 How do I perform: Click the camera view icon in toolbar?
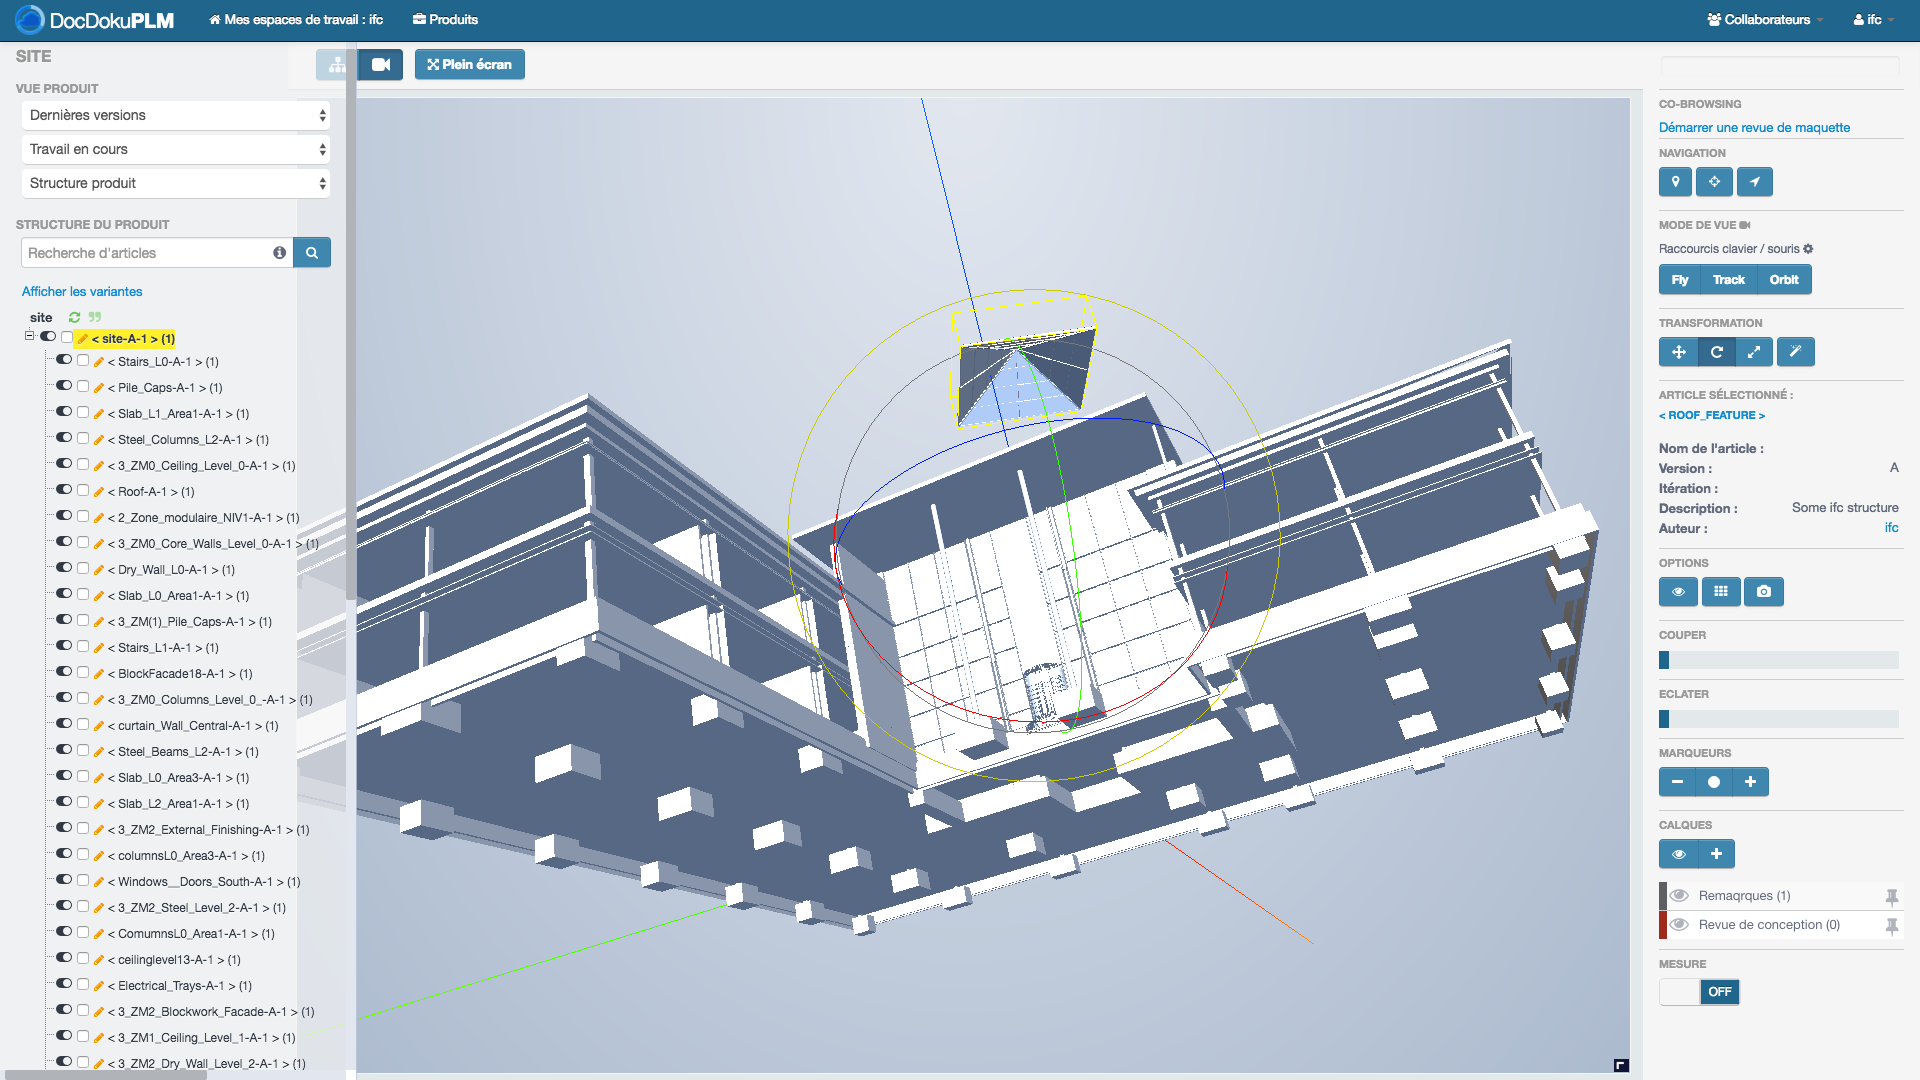[380, 65]
